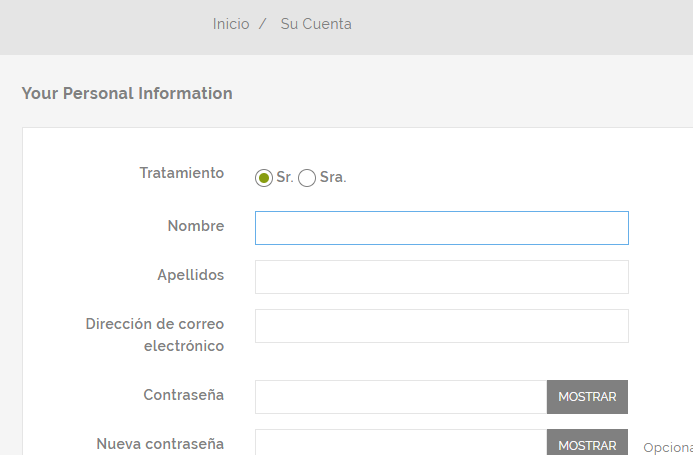The height and width of the screenshot is (455, 693).
Task: Click the Opcional hint text
Action: click(x=668, y=448)
